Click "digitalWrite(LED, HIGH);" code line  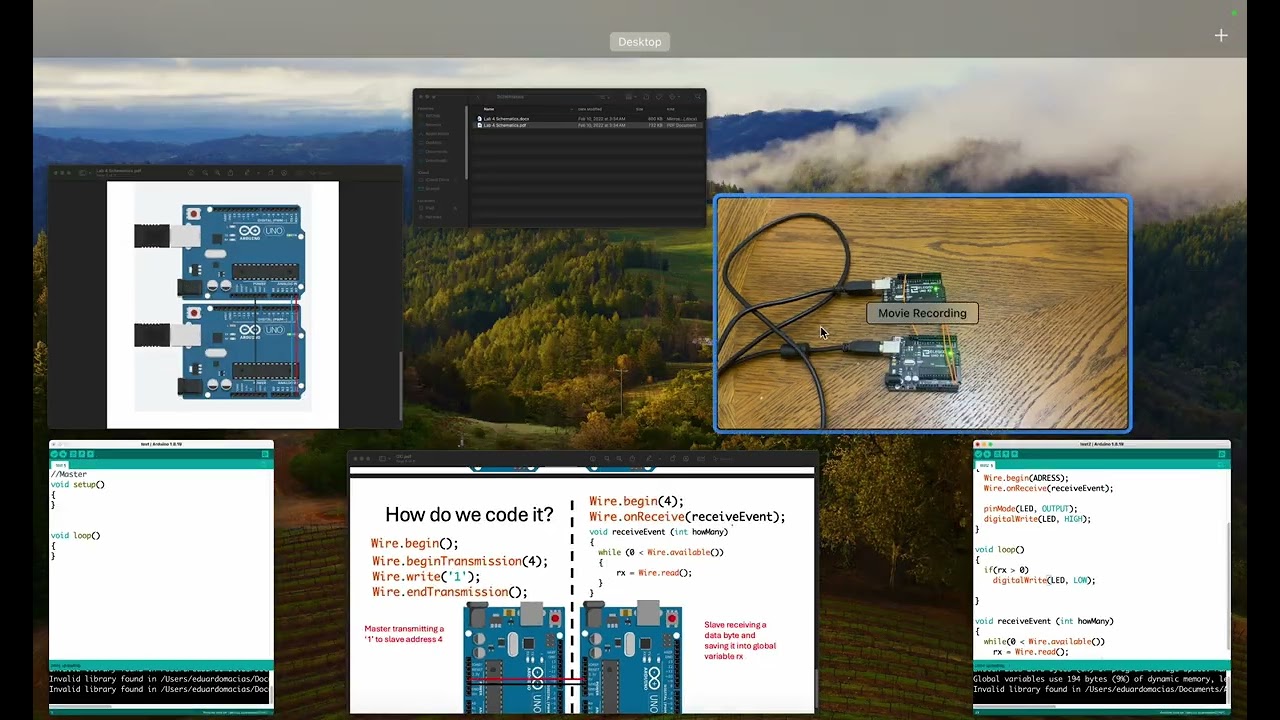[x=1037, y=519]
